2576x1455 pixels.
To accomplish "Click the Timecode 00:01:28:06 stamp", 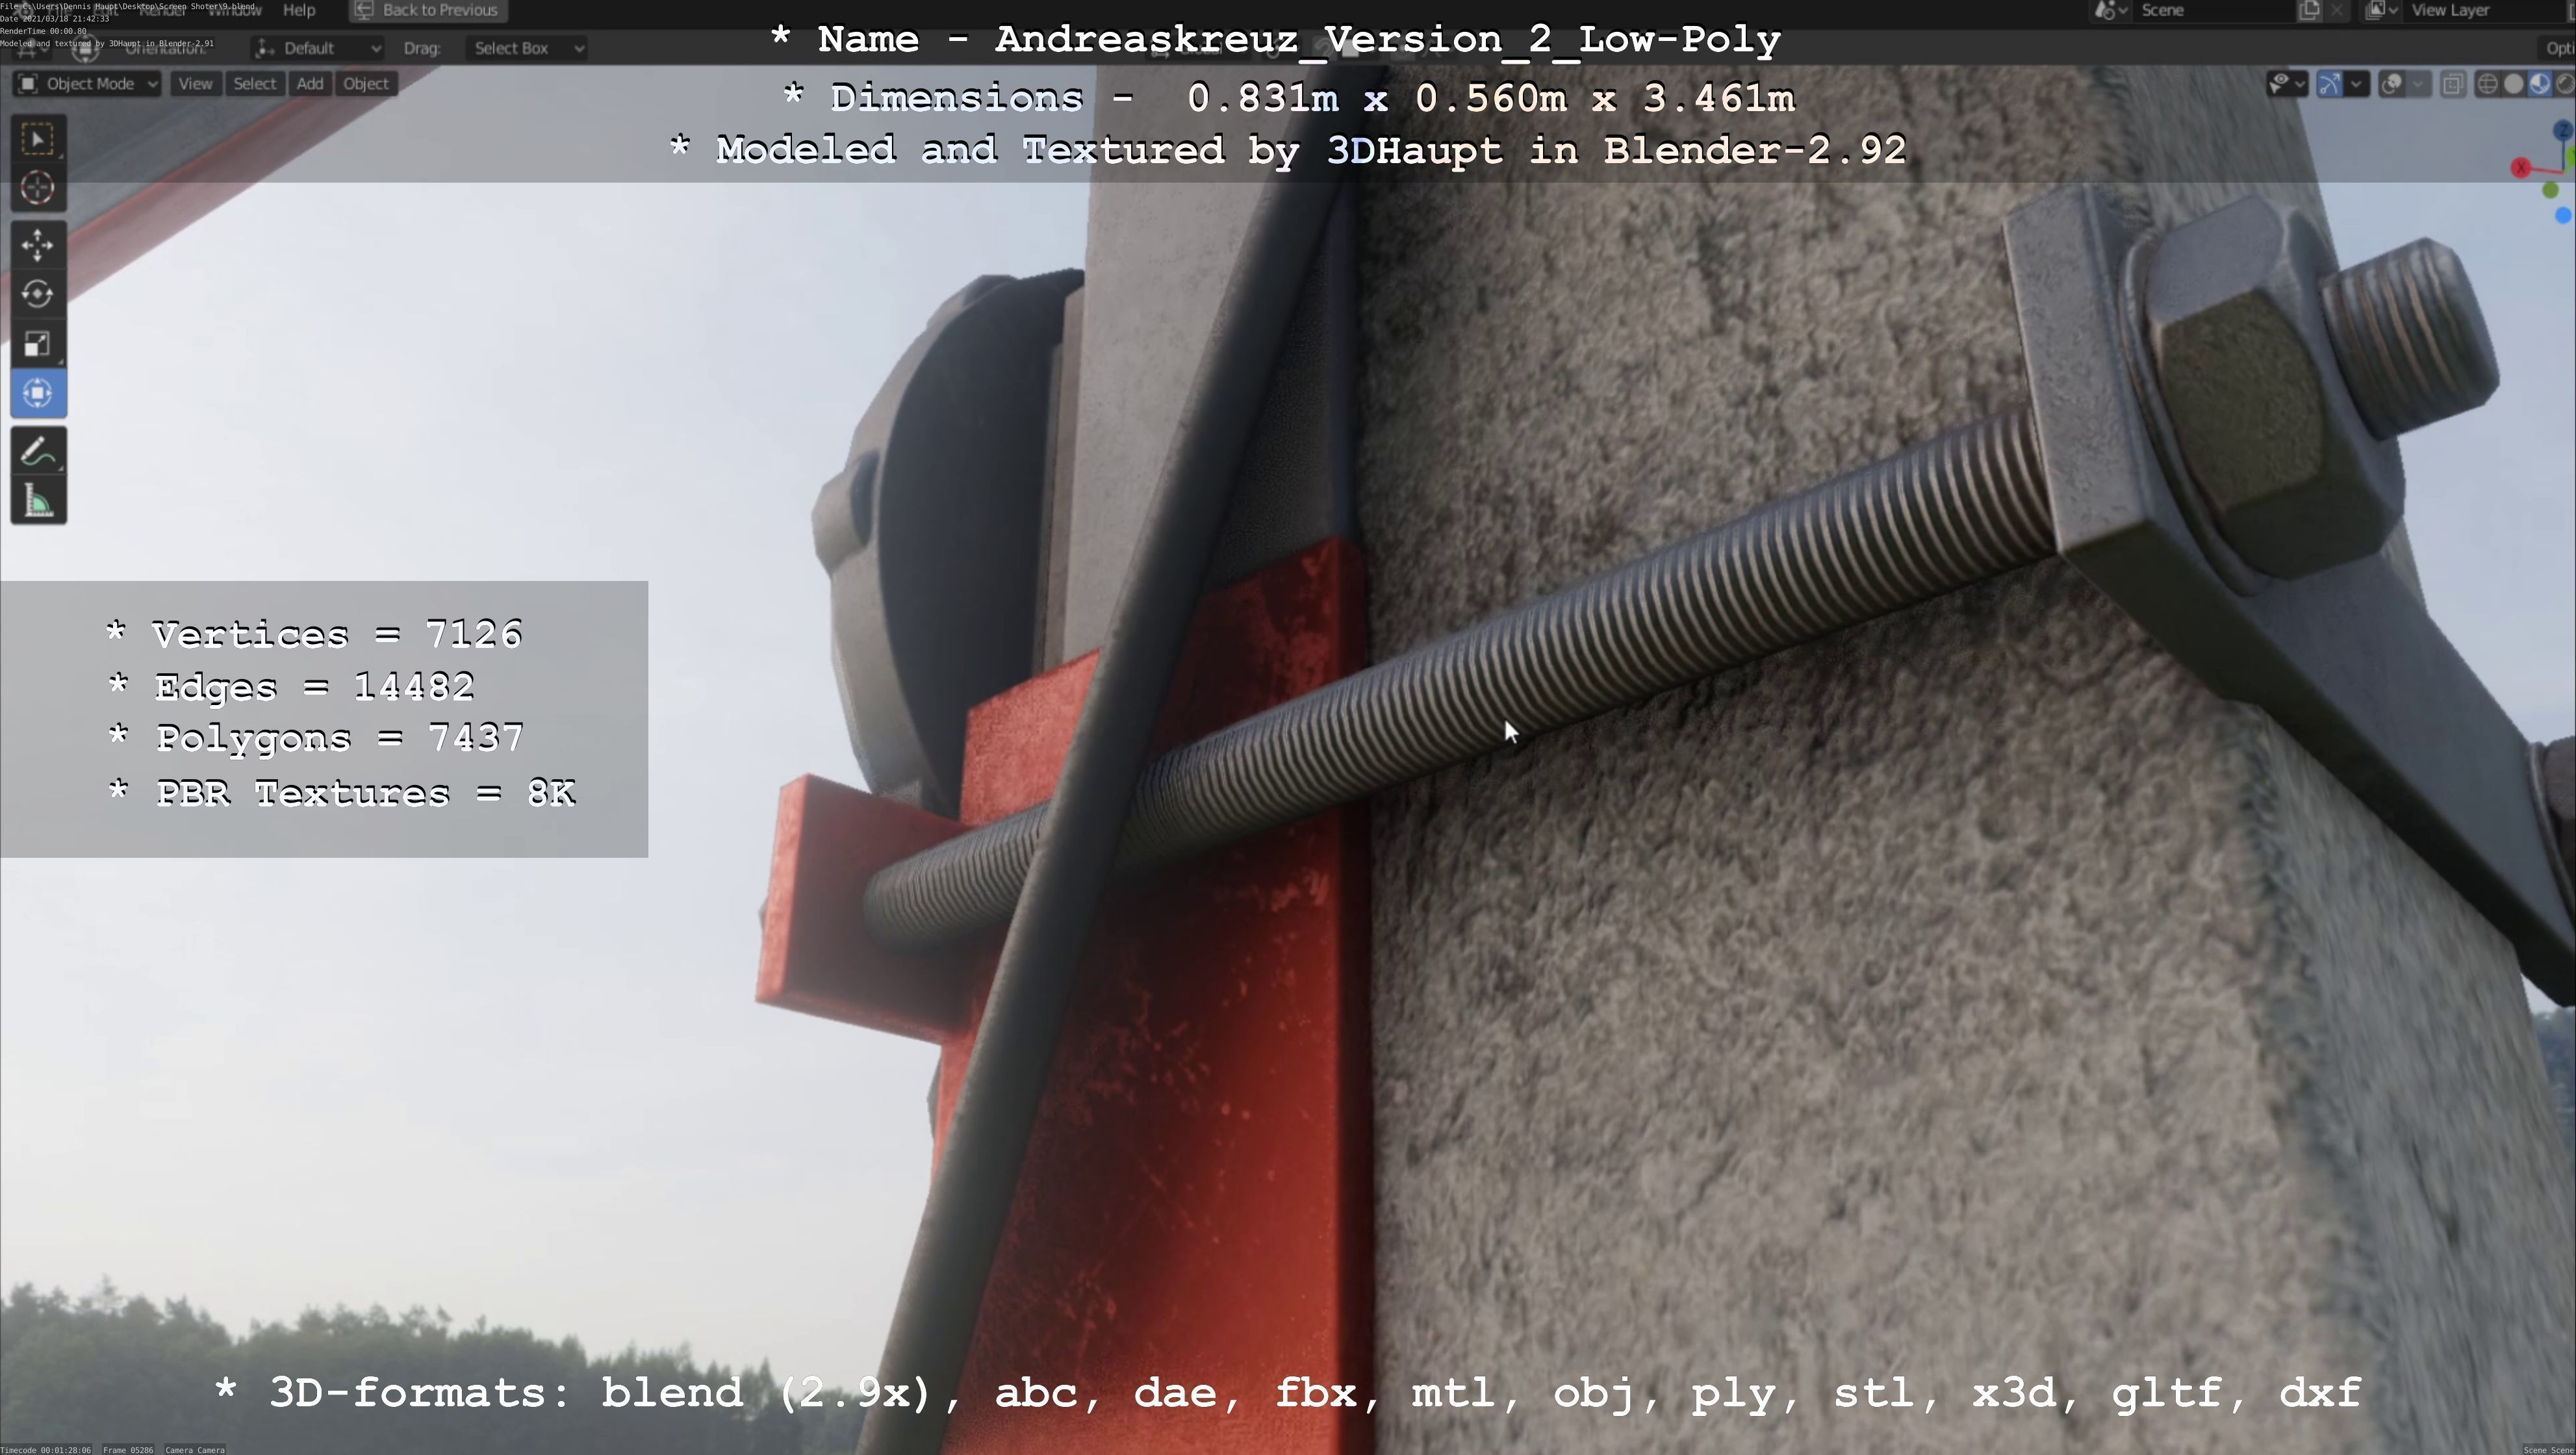I will [x=46, y=1449].
